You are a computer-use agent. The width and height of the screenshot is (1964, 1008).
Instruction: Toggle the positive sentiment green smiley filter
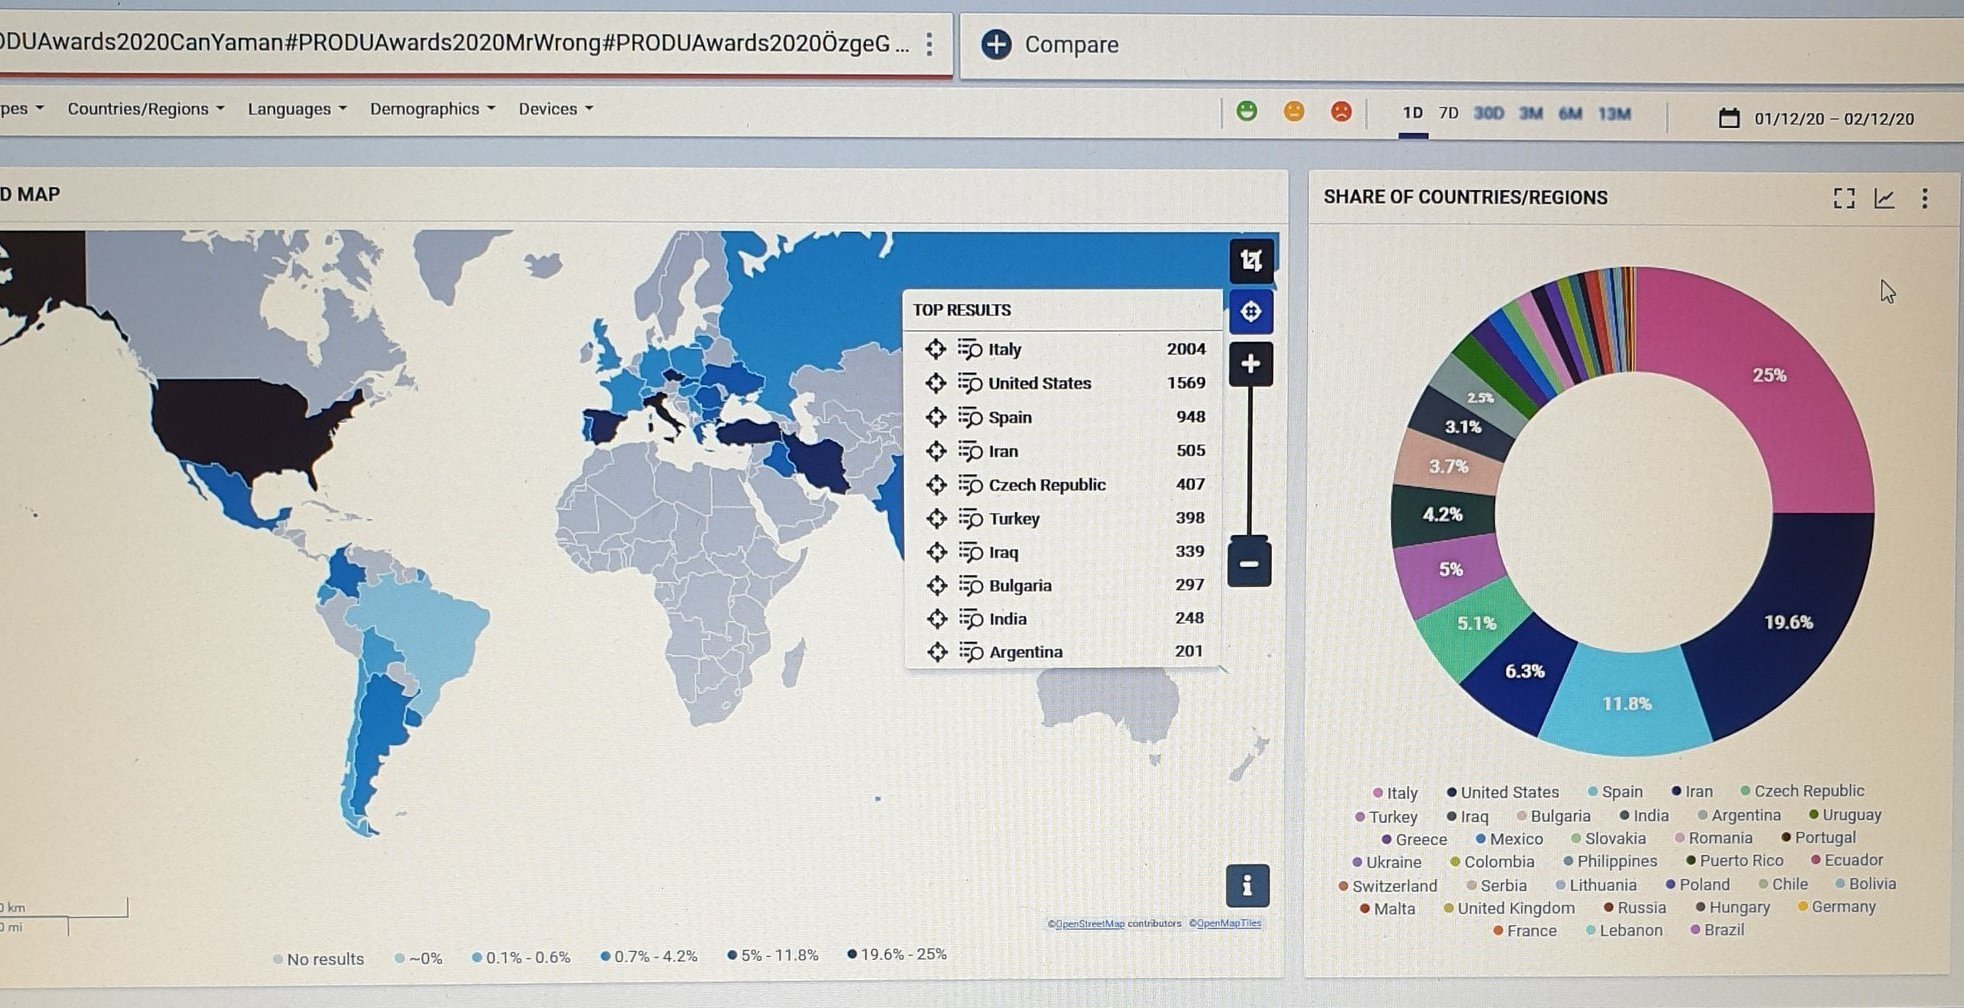point(1246,111)
